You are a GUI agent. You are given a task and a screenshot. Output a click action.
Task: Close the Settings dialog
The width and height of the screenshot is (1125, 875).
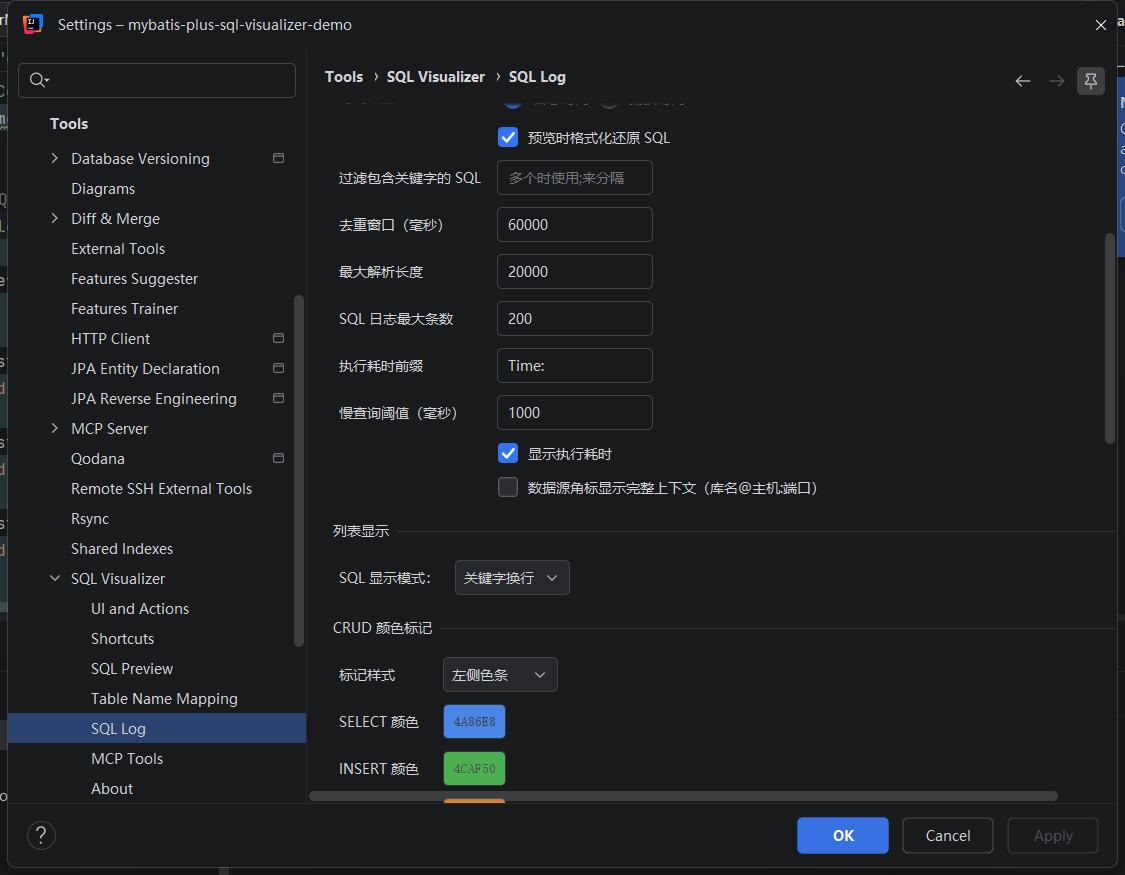(x=1101, y=25)
